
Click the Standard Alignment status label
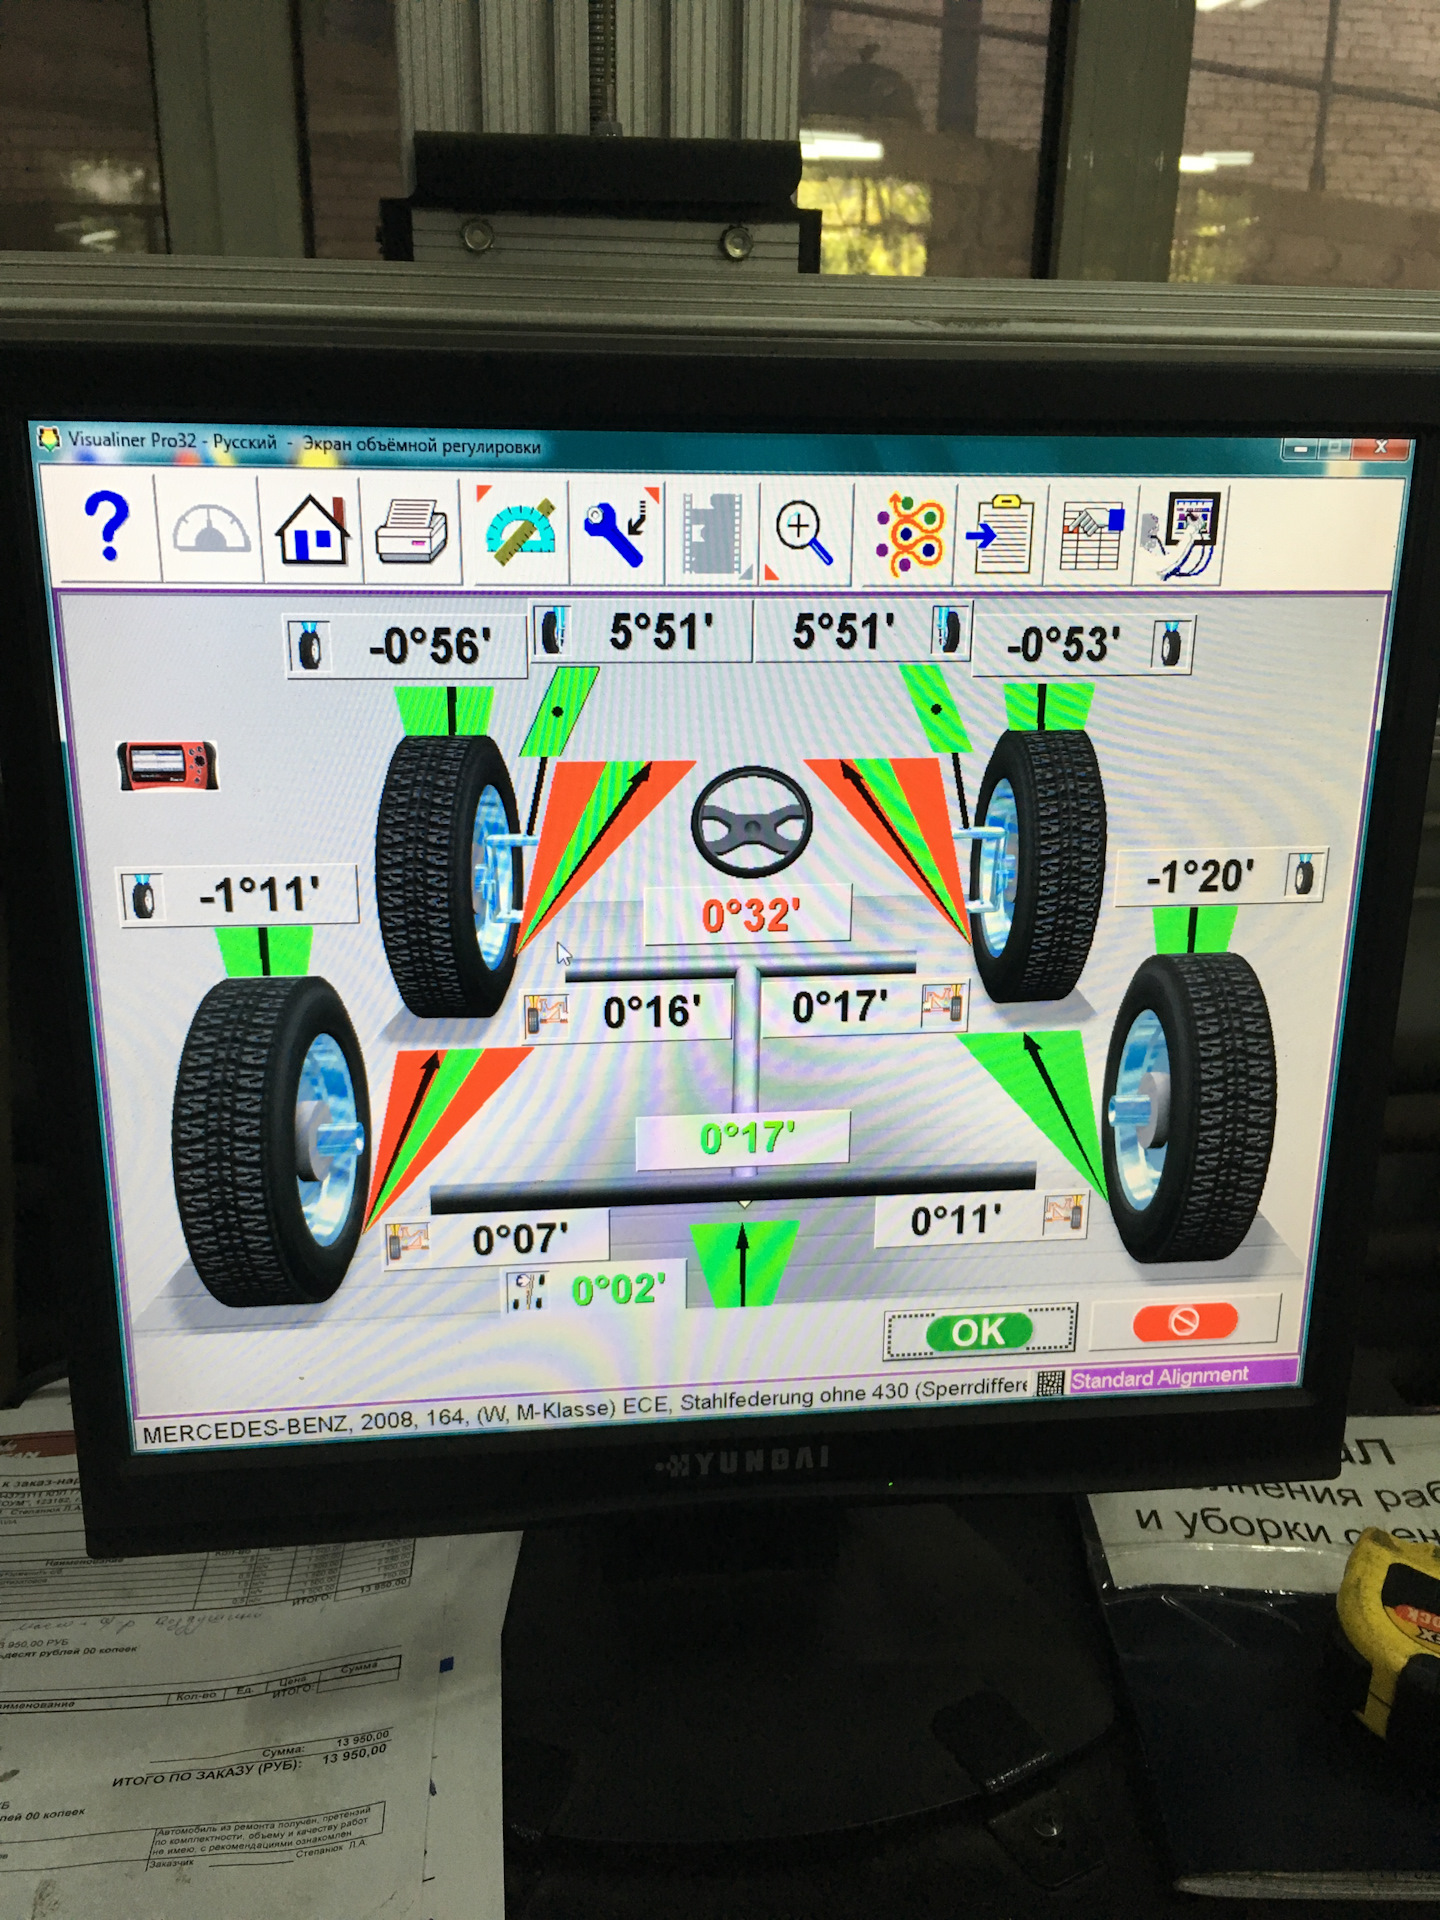click(1160, 1378)
